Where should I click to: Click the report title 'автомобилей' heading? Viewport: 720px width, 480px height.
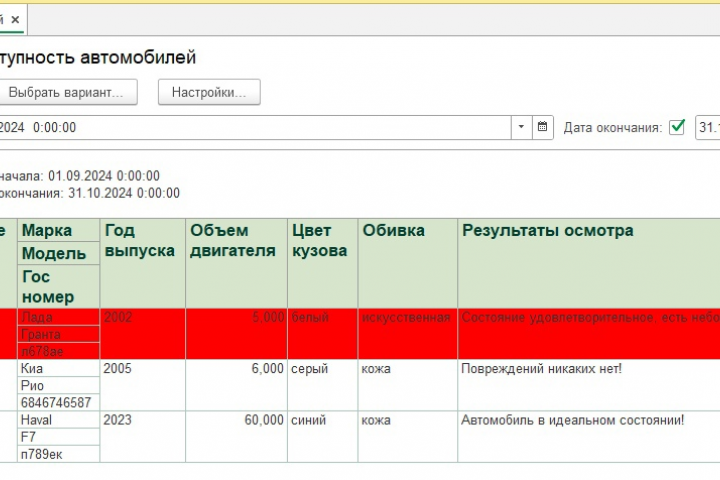[138, 57]
